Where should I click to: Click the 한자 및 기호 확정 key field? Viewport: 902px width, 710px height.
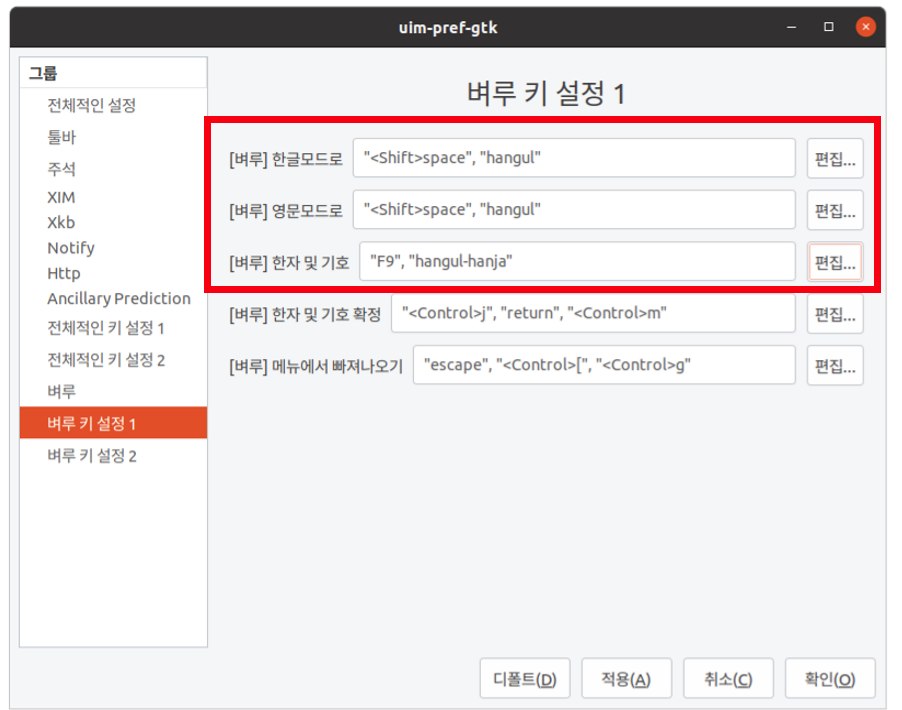click(593, 313)
